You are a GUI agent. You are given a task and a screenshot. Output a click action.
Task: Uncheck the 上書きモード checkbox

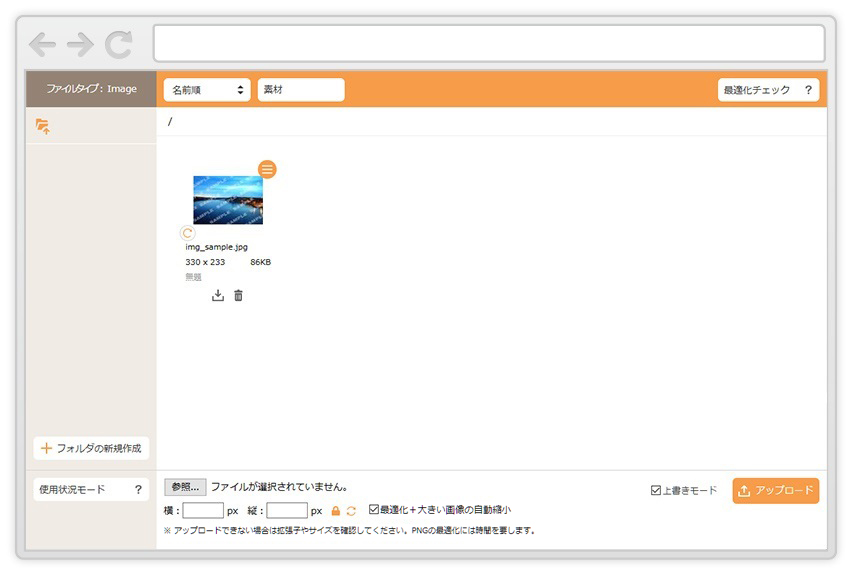coord(656,491)
